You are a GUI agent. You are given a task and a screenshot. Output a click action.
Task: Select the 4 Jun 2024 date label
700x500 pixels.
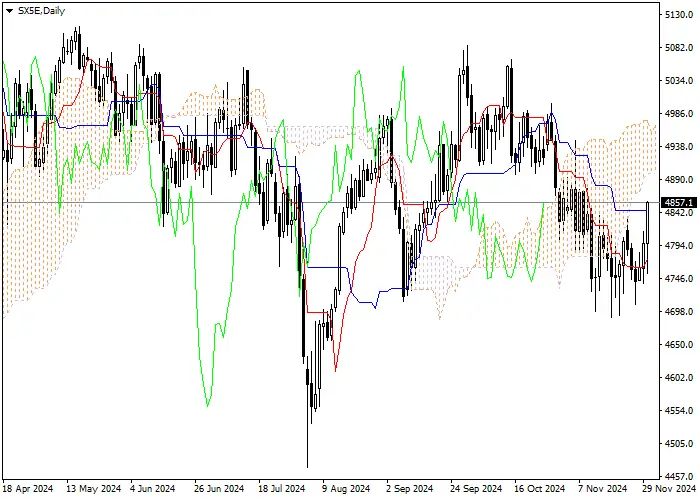(x=153, y=489)
